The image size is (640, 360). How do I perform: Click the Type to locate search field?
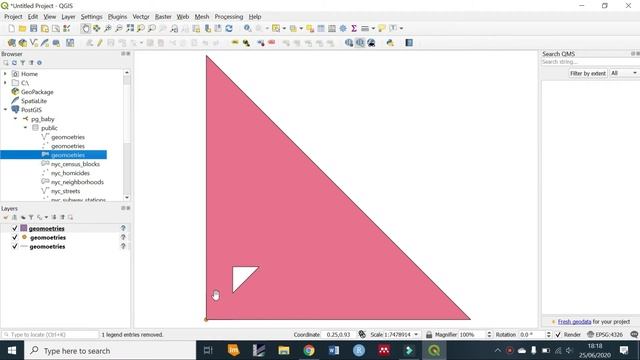(50, 335)
